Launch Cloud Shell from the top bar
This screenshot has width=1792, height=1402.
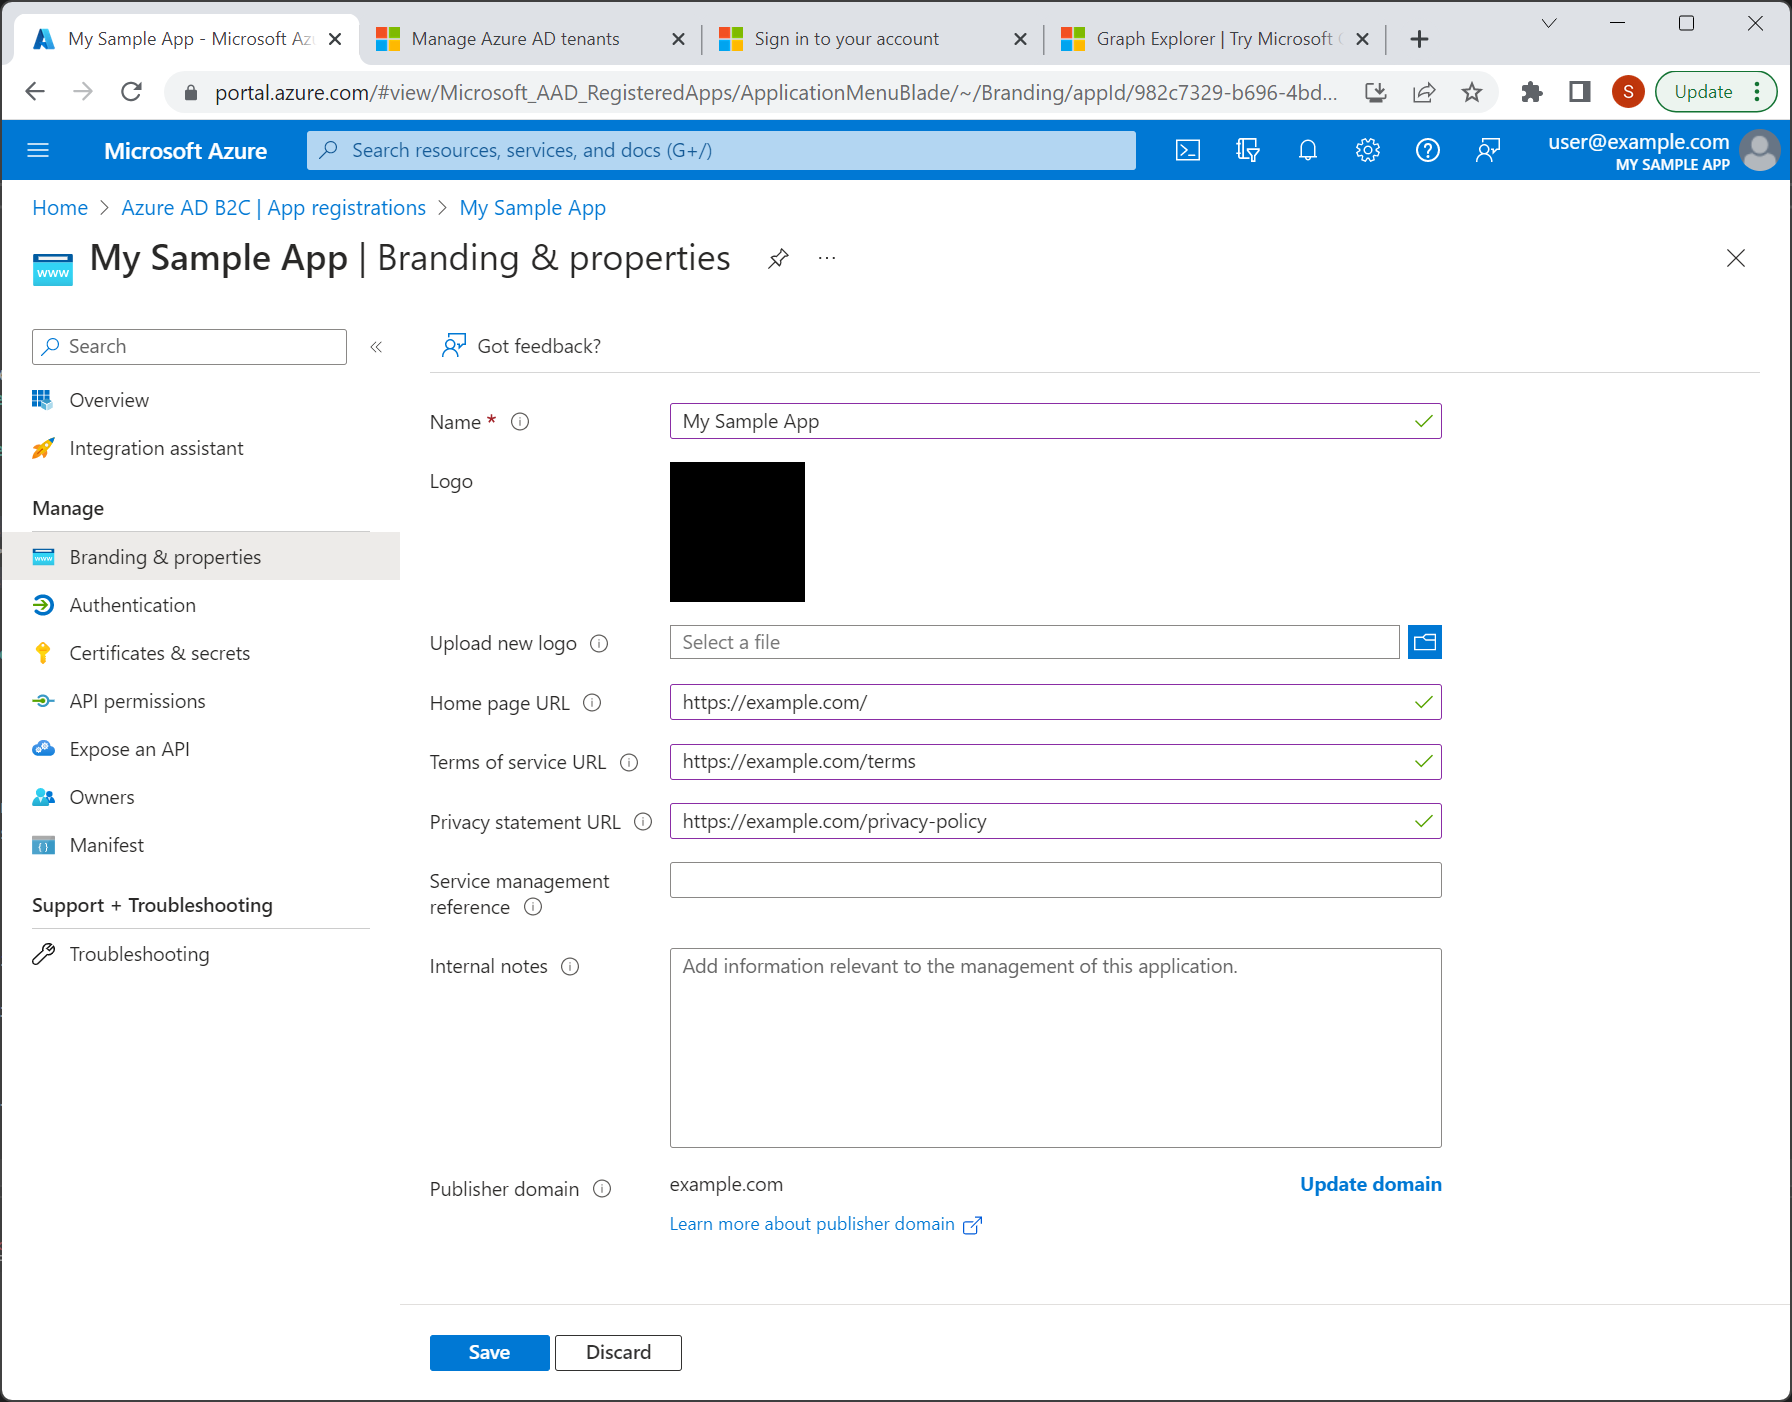click(1187, 150)
